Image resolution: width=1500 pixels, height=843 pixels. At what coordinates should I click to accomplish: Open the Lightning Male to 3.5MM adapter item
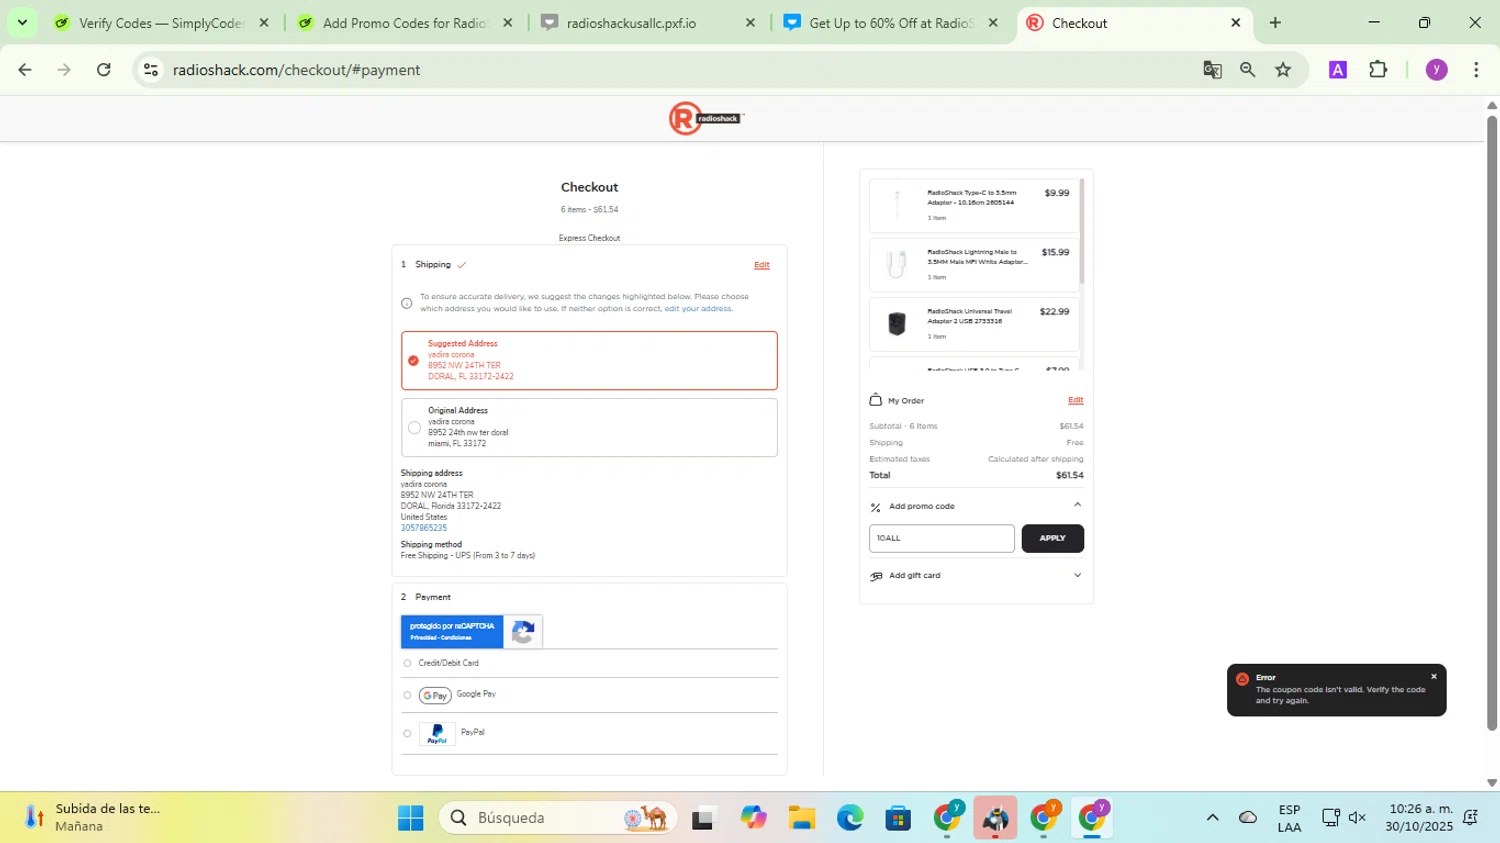click(x=974, y=264)
